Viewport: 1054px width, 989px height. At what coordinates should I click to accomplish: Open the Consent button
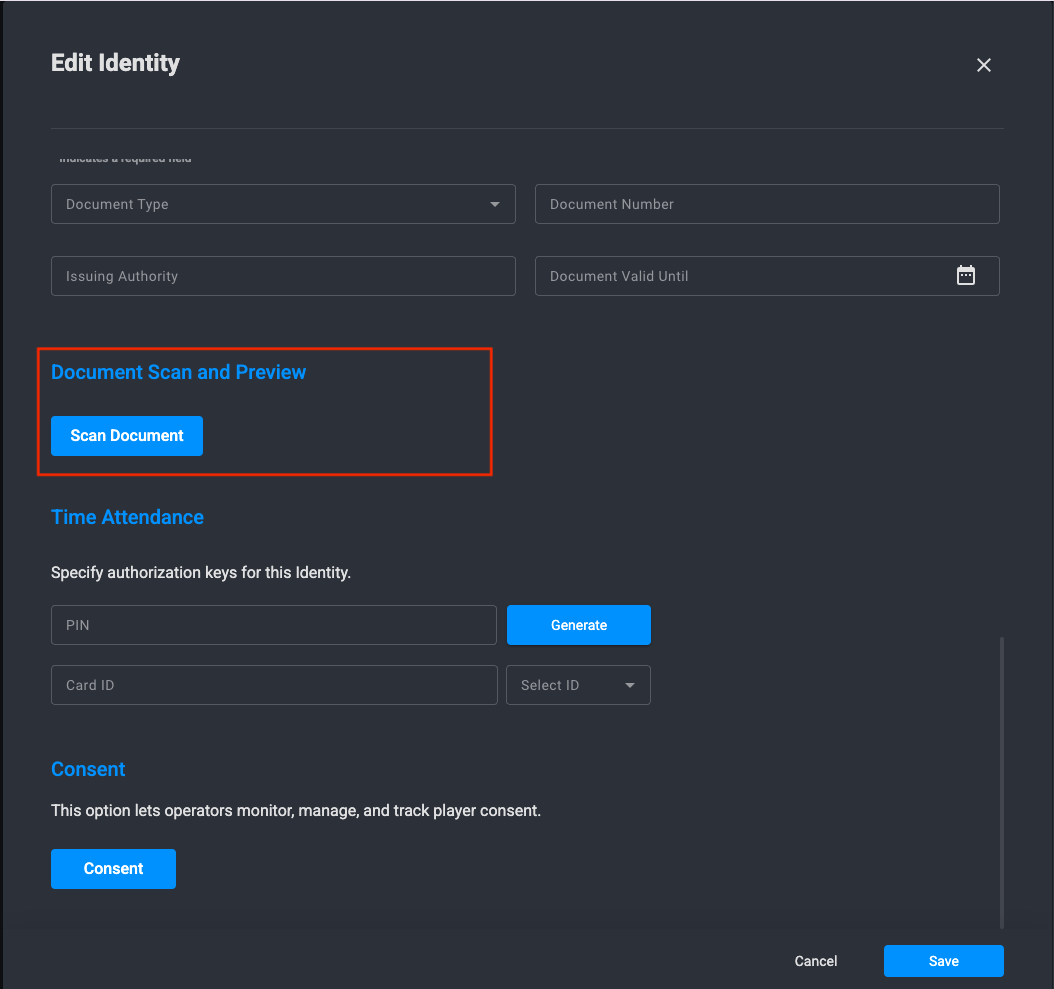pyautogui.click(x=114, y=869)
